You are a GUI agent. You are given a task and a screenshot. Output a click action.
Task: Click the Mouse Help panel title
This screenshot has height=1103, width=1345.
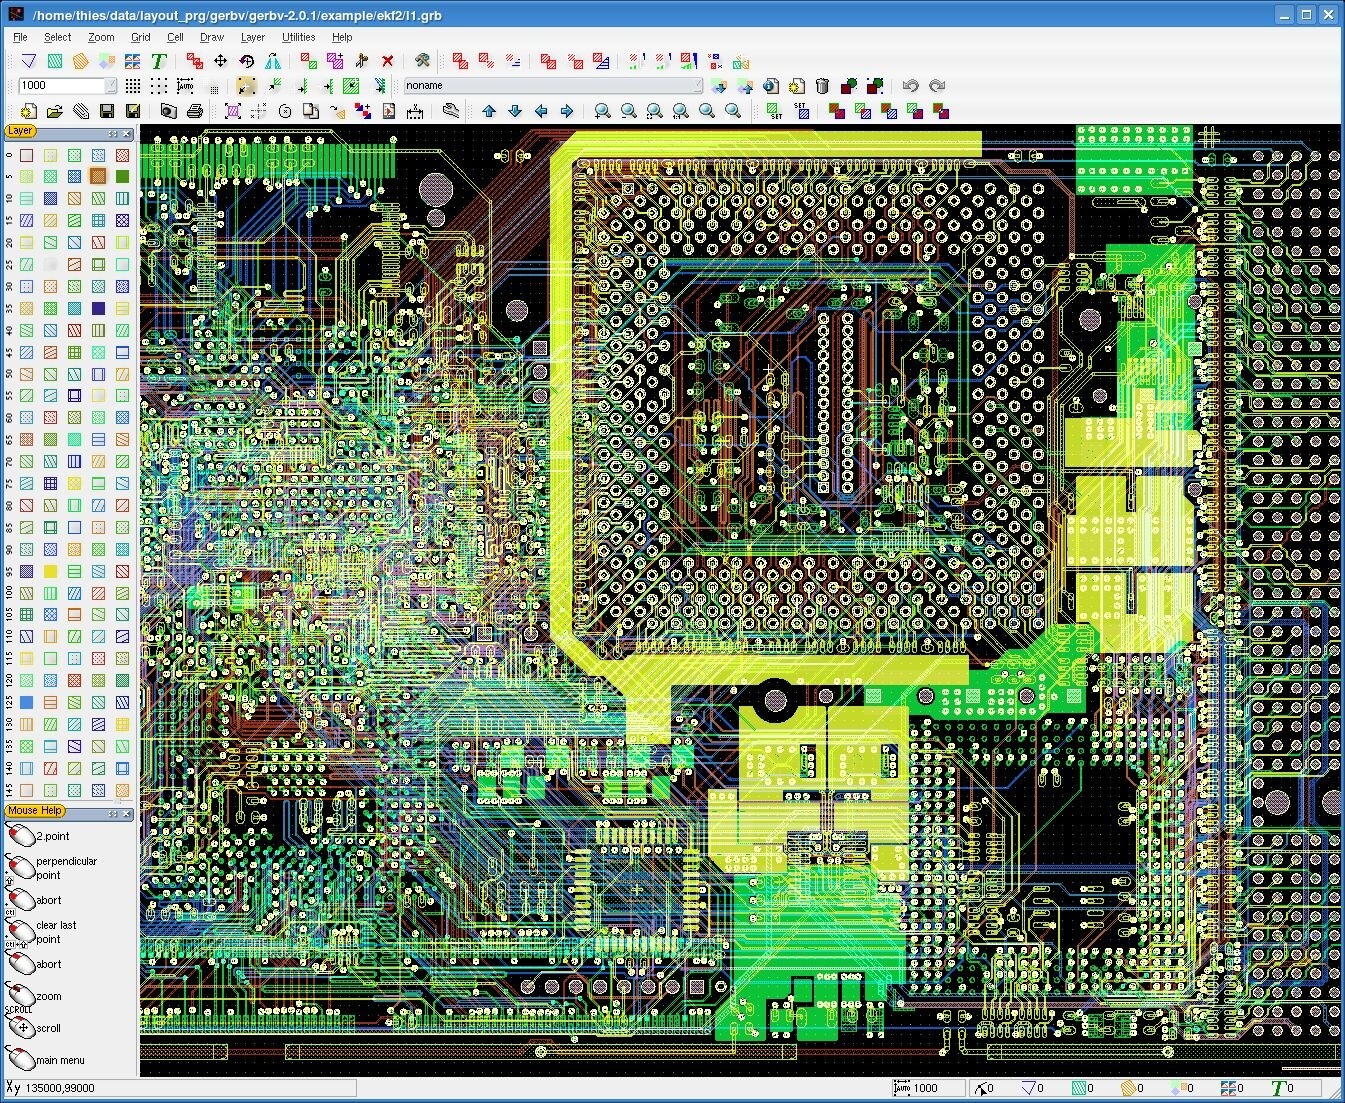coord(34,811)
